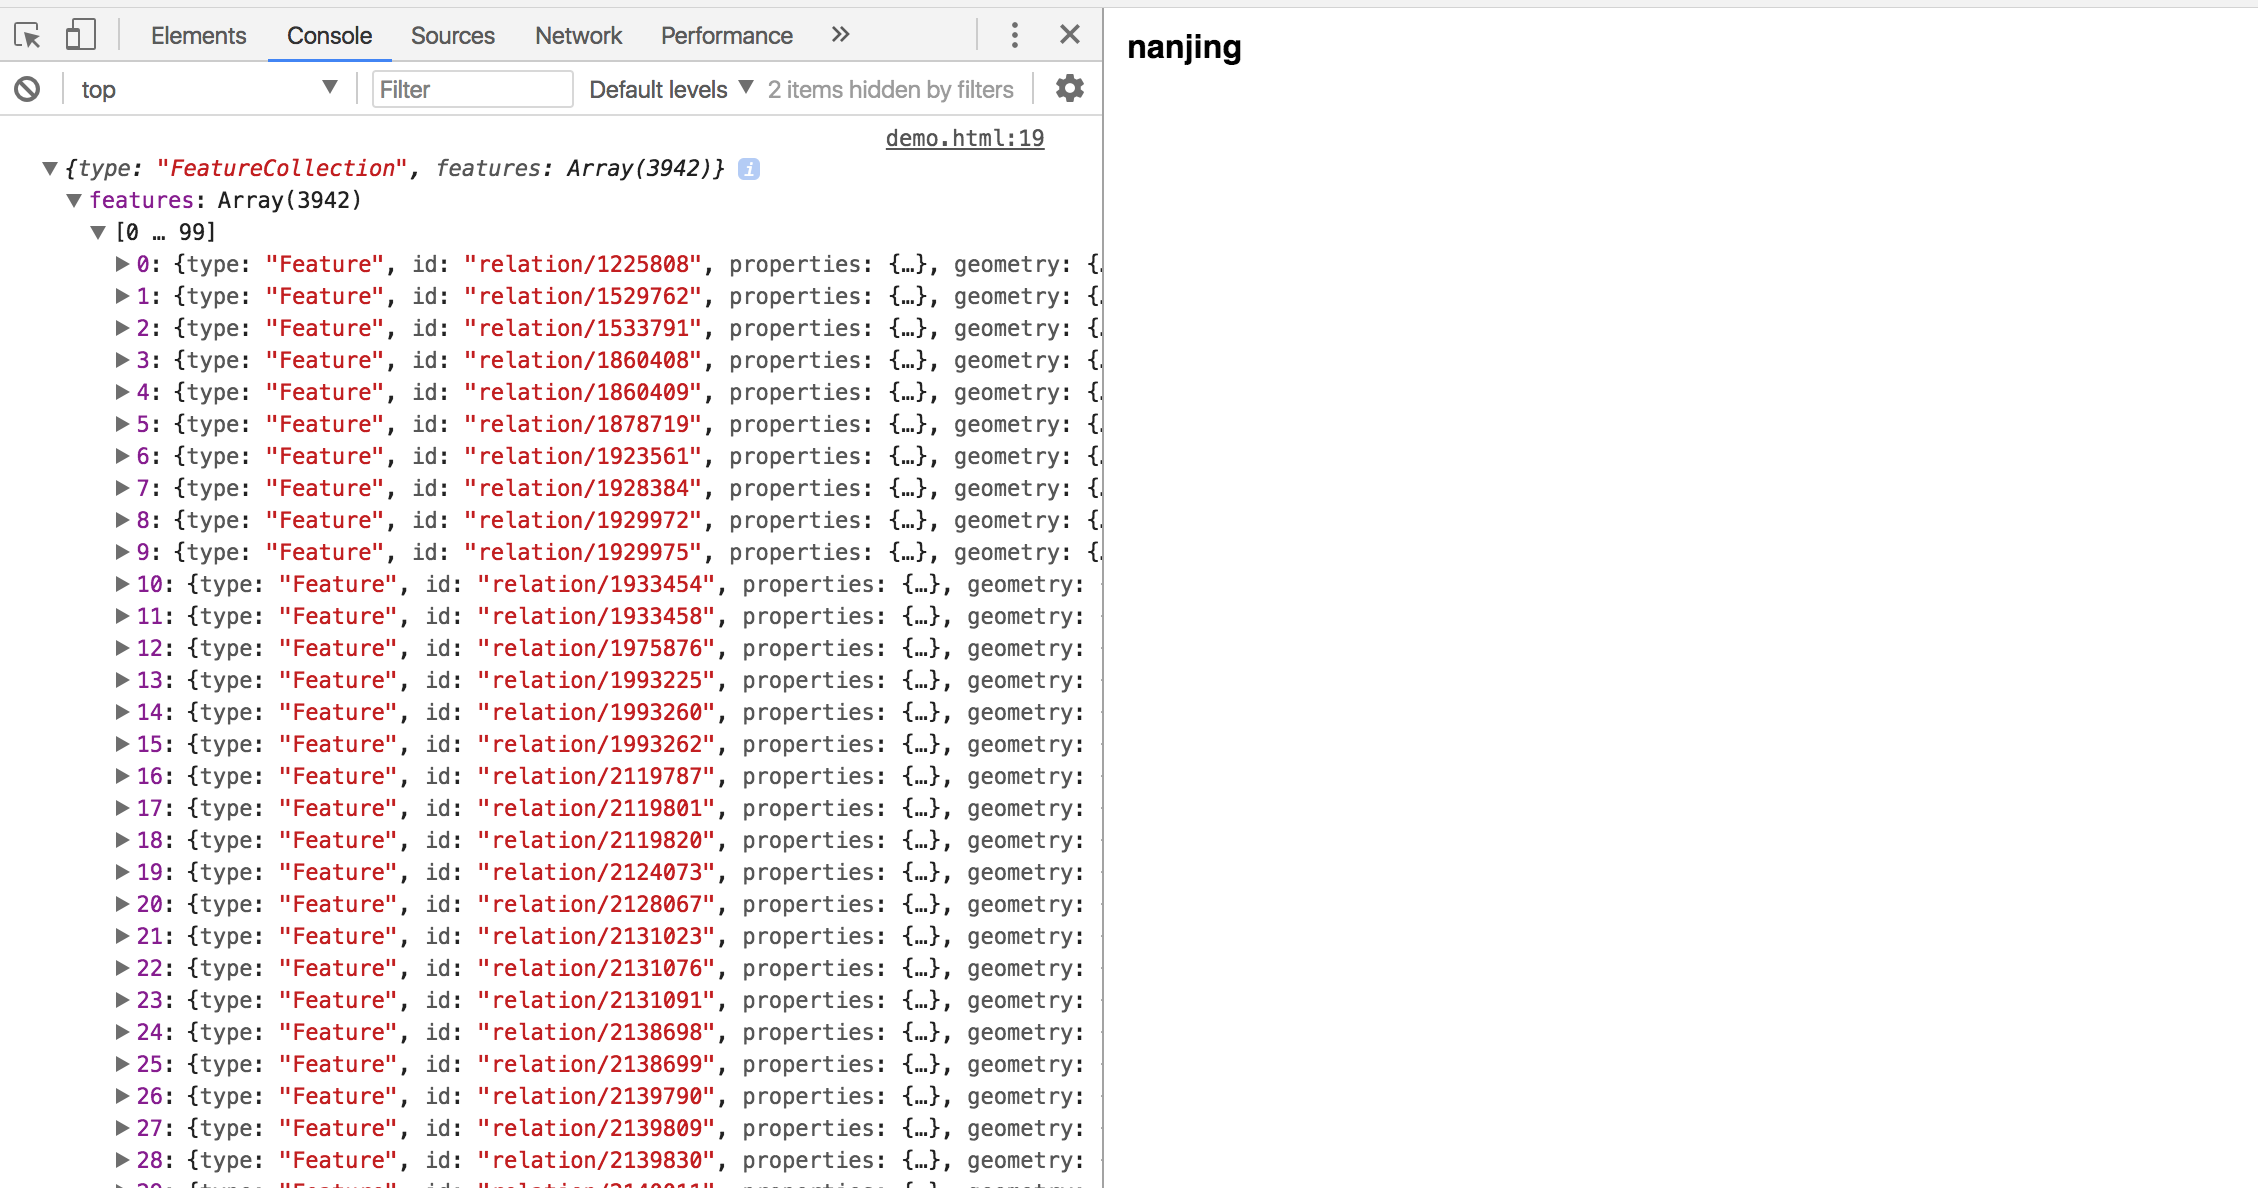Collapse the features Array(3942) entry

pyautogui.click(x=74, y=200)
